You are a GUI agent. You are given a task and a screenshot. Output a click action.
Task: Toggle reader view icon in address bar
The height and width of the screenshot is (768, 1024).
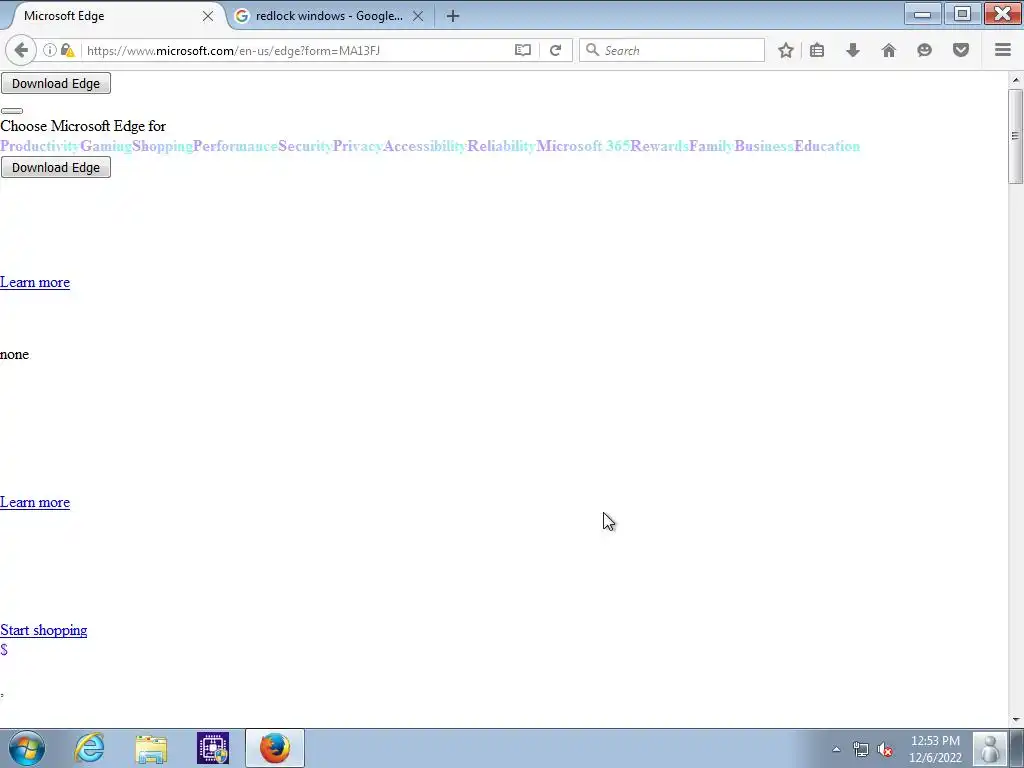[522, 50]
